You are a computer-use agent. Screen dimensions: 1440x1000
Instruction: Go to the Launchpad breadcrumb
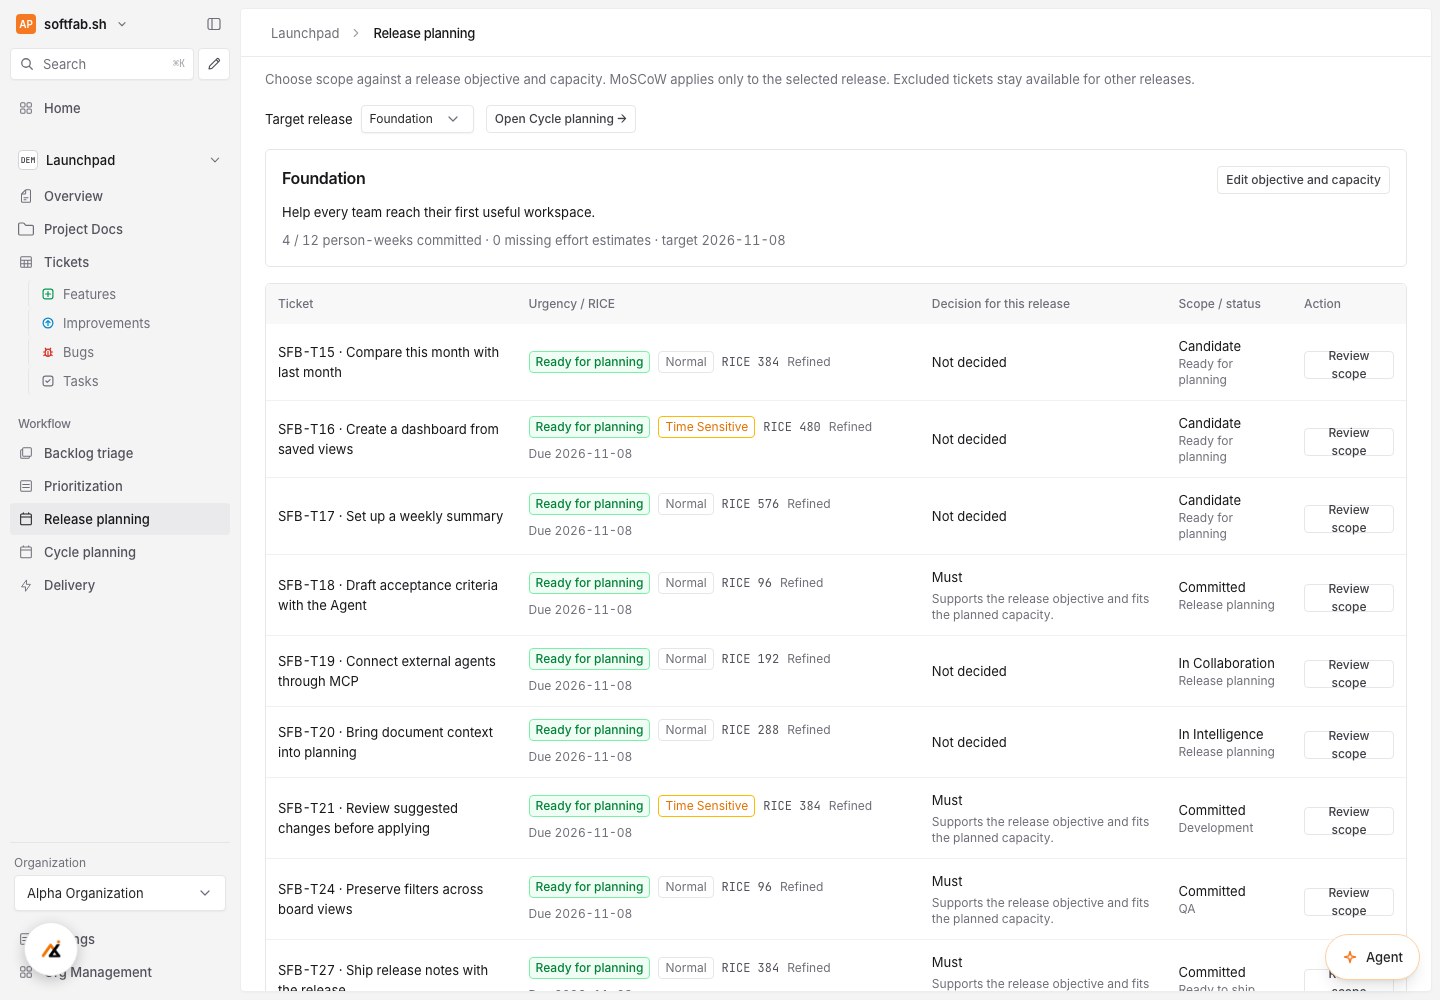coord(305,33)
